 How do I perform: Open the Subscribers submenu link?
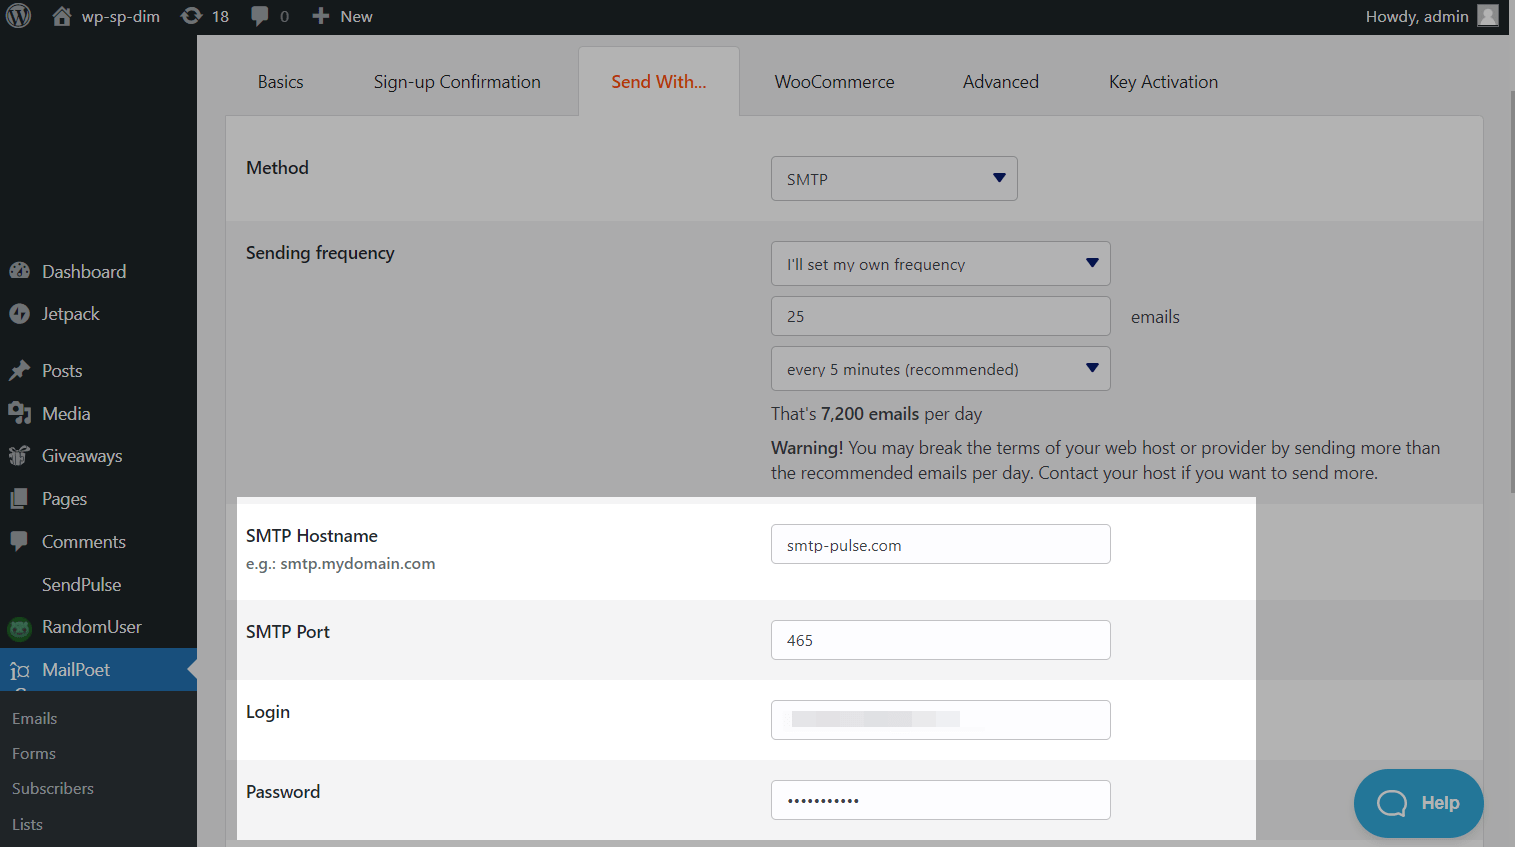coord(53,789)
